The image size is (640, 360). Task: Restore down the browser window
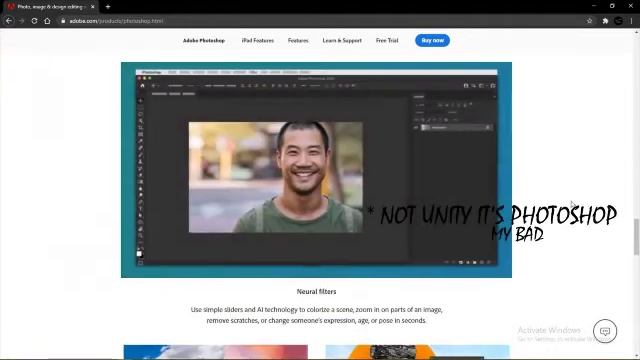(612, 6)
